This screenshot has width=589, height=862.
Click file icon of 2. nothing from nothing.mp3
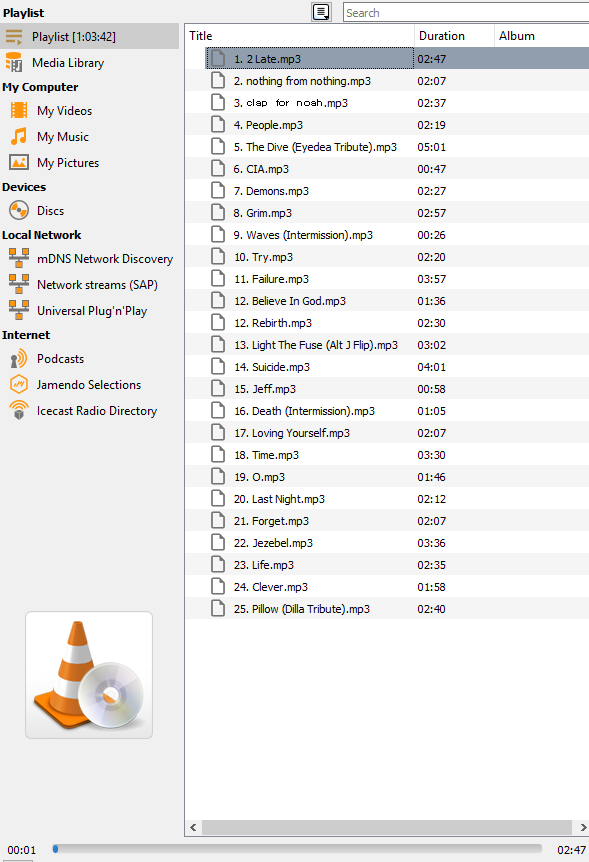218,80
